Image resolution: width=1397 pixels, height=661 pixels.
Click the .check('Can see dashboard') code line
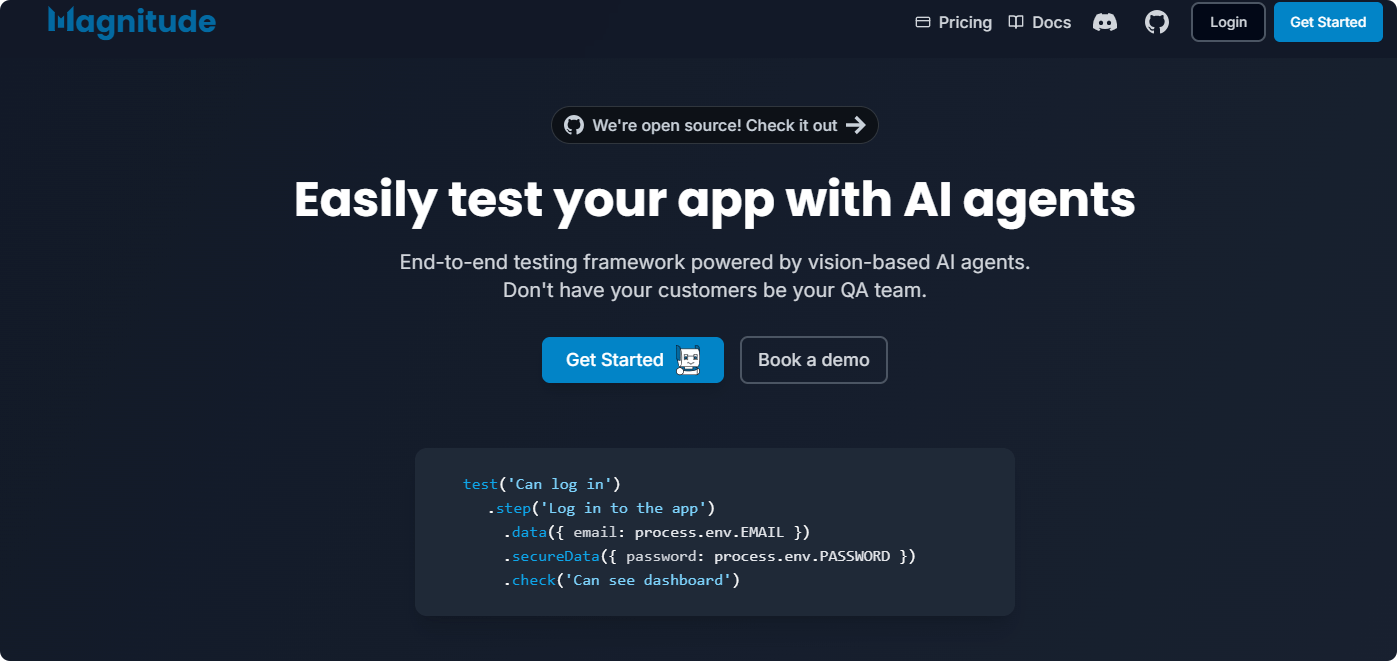click(x=622, y=580)
